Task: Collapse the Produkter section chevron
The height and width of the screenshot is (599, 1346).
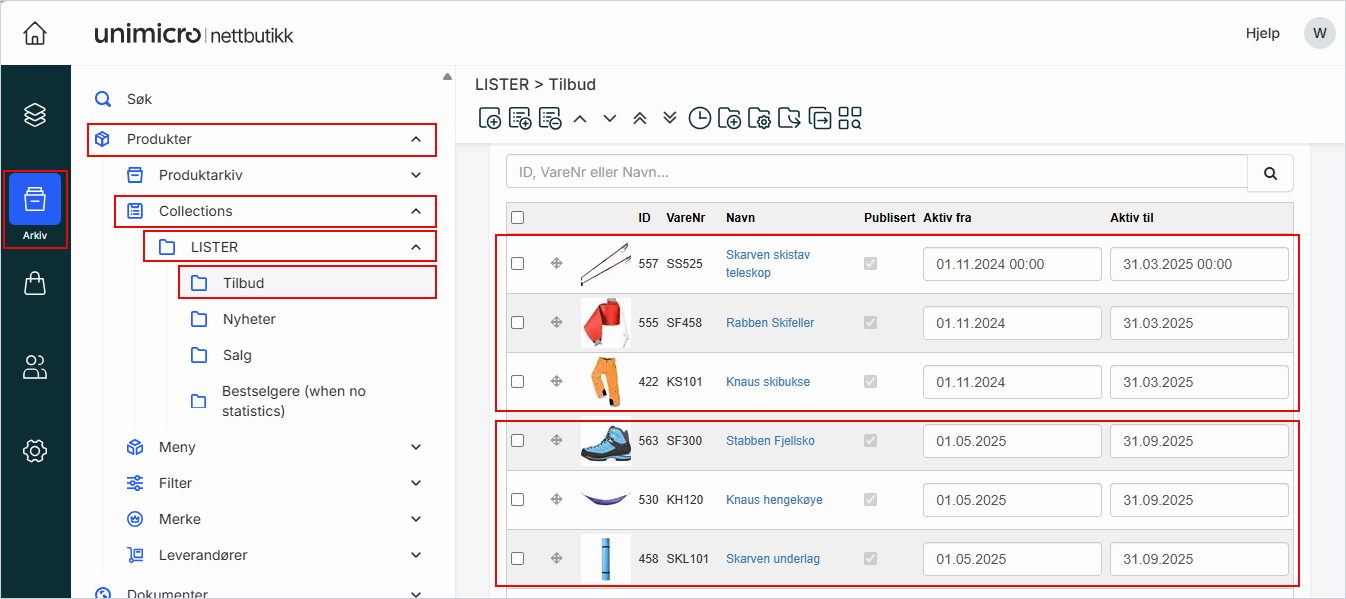Action: (x=416, y=139)
